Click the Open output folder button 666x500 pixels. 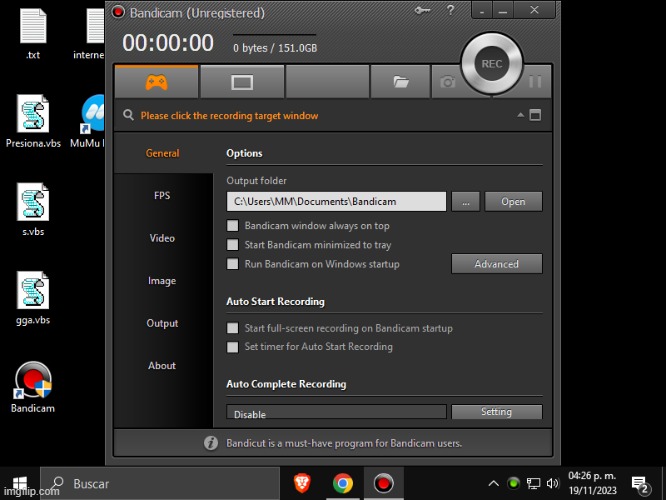513,201
